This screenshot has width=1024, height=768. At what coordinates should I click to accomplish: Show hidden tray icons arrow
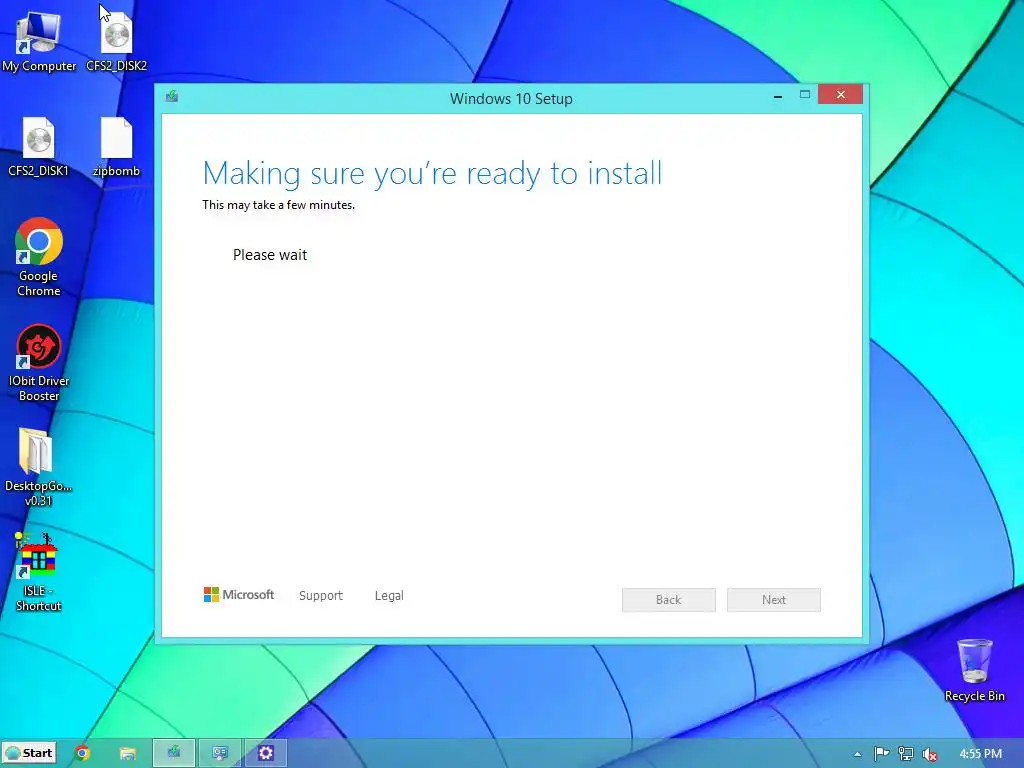pos(857,754)
